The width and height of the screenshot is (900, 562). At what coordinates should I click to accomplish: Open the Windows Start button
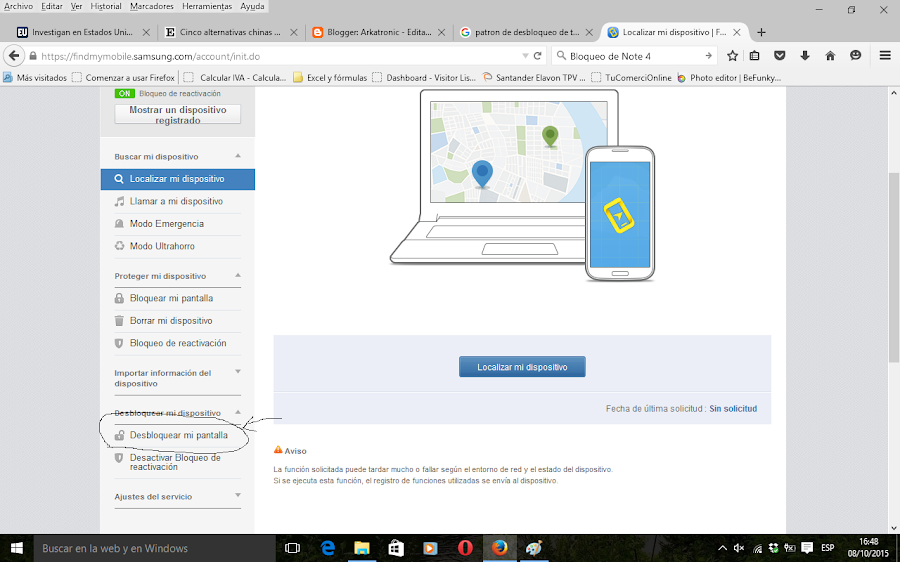(17, 548)
